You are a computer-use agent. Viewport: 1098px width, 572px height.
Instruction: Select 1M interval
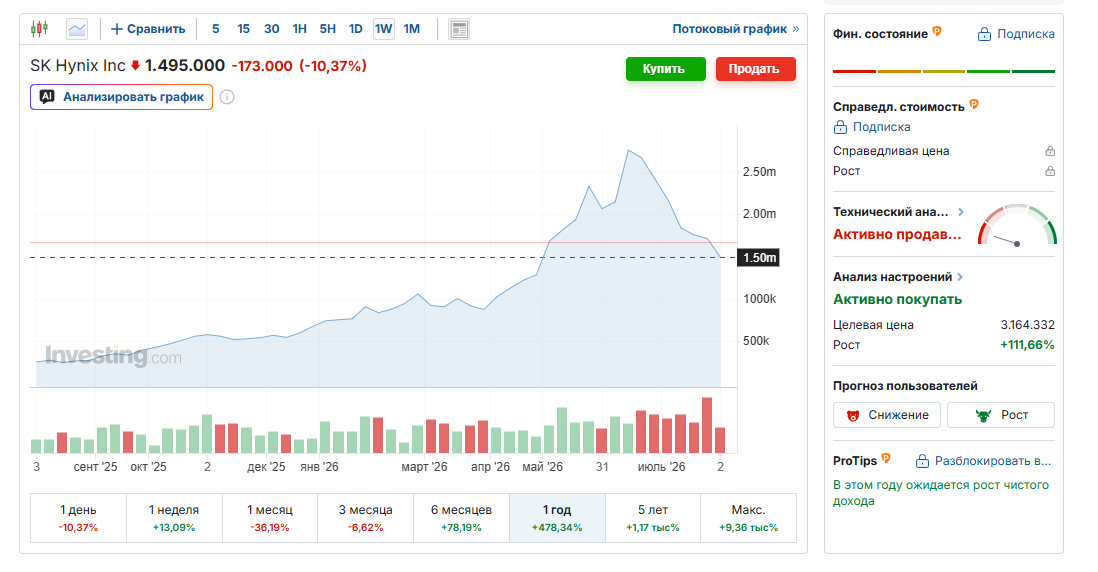[412, 29]
